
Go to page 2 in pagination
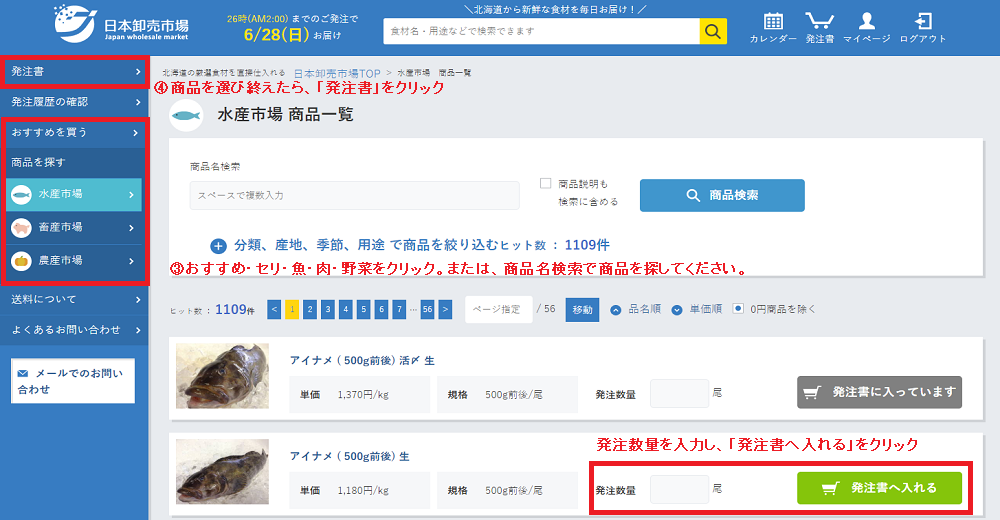pos(310,309)
